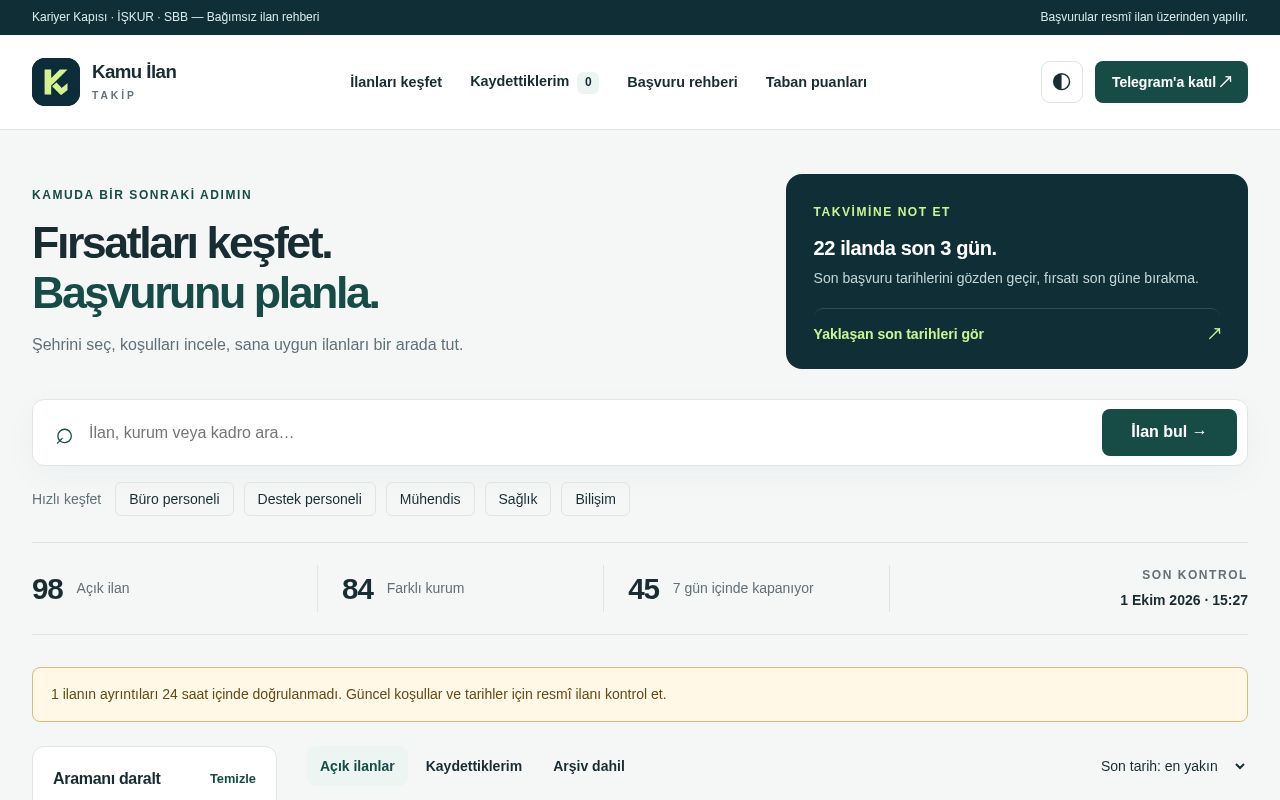Click the Kamu İlan logo icon

[56, 82]
